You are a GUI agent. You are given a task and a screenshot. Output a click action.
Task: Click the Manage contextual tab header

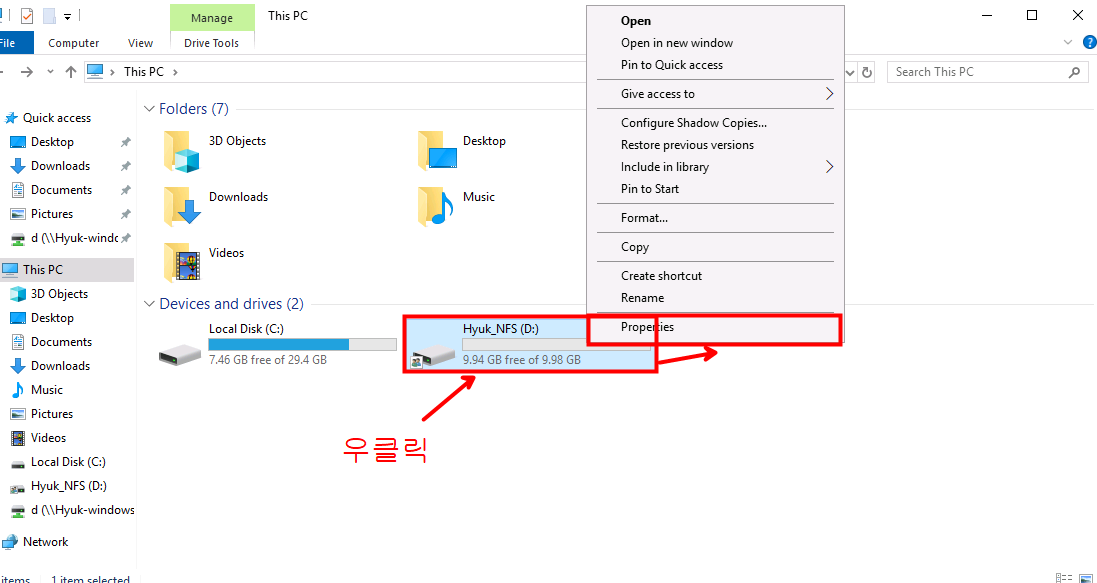point(212,18)
